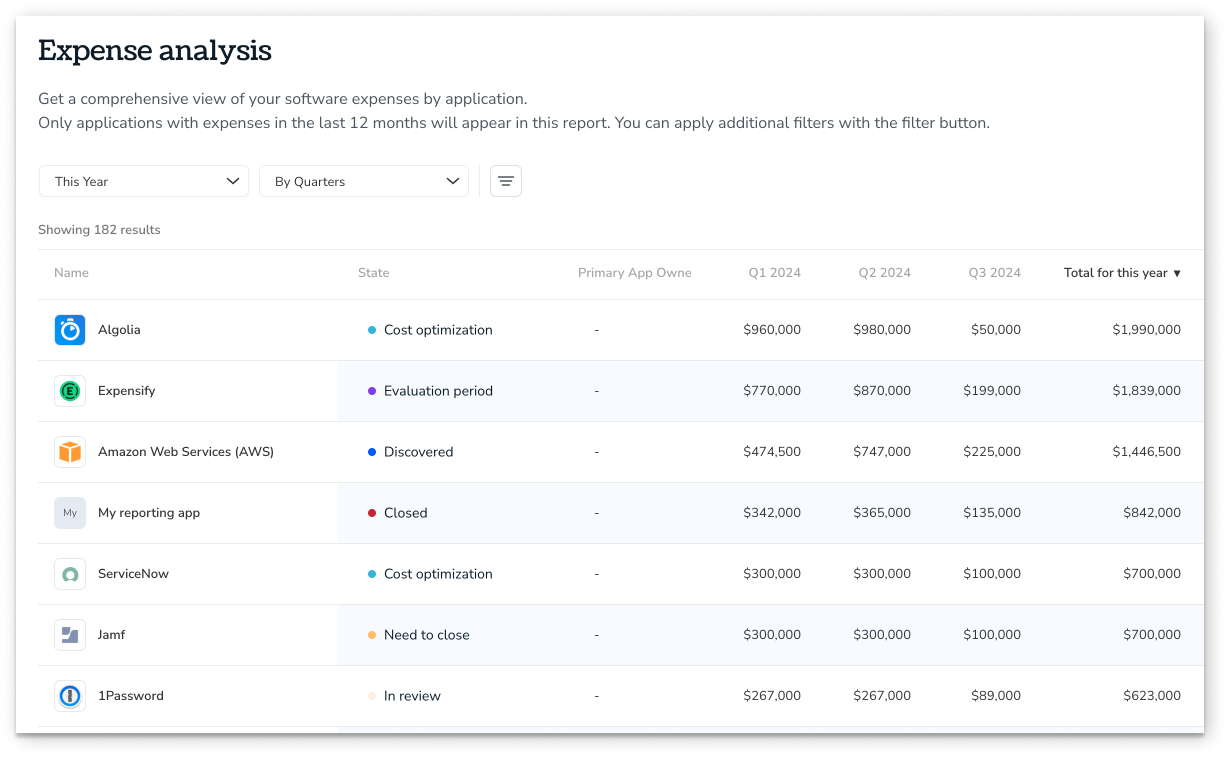
Task: Click the $1,839,000 total
Action: point(1146,391)
